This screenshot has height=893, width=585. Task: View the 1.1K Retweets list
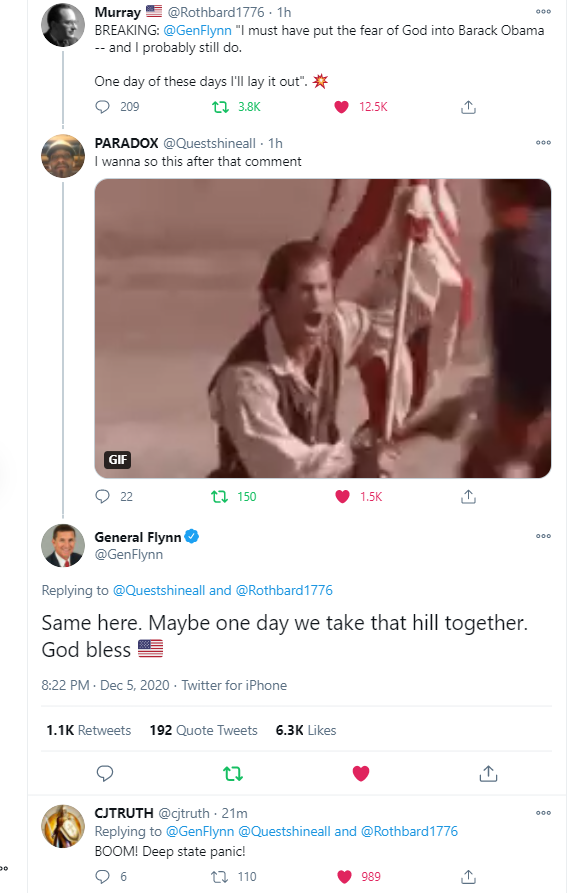click(x=89, y=730)
